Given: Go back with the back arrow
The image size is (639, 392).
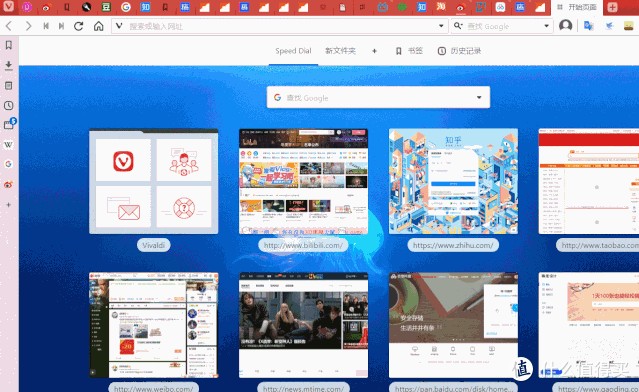Looking at the screenshot, I should coord(9,26).
